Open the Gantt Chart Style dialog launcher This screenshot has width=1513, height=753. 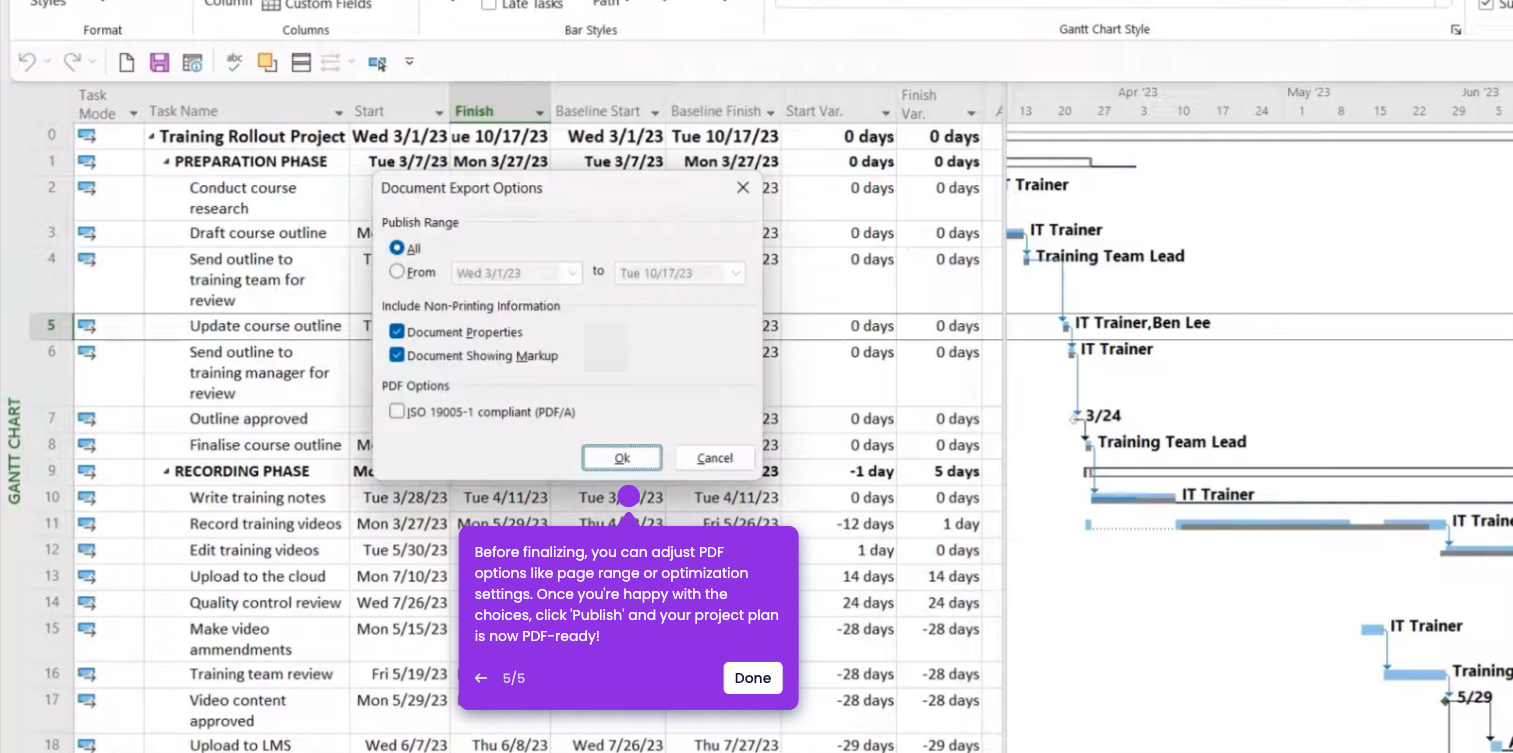coord(1456,30)
